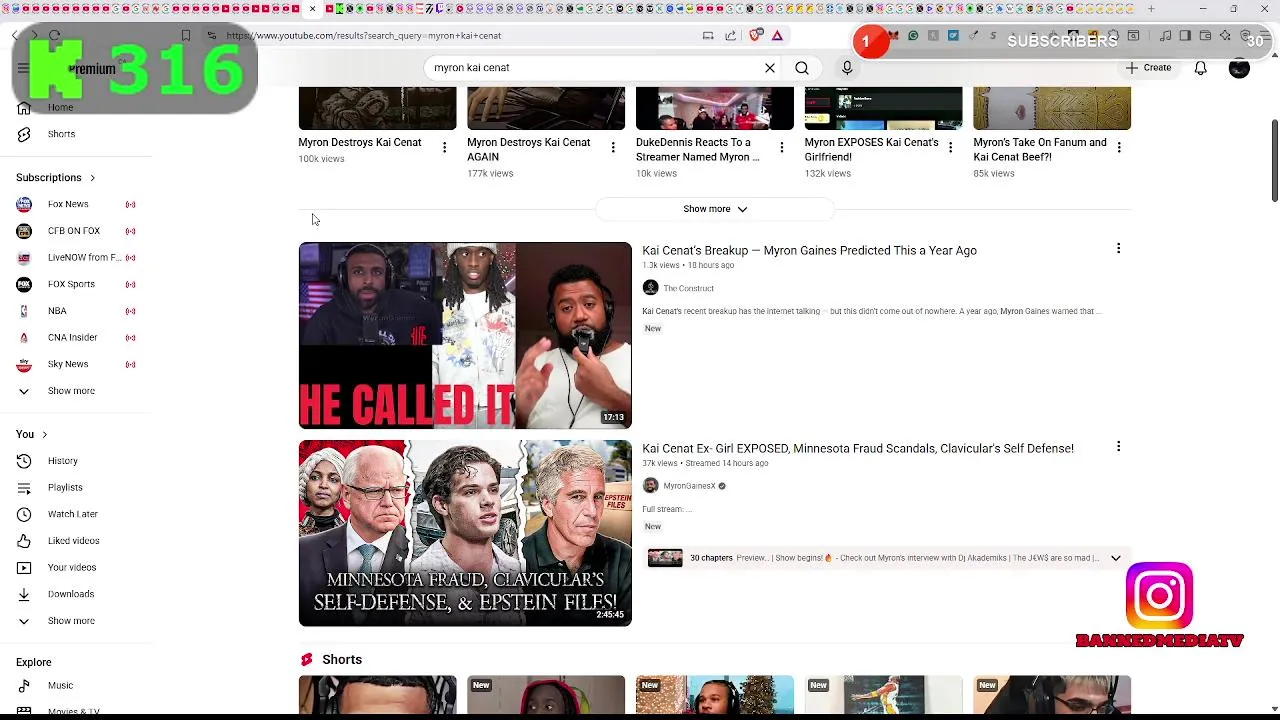Viewport: 1280px width, 720px height.
Task: Play the Minnesota Fraud stream thumbnail
Action: coord(465,533)
